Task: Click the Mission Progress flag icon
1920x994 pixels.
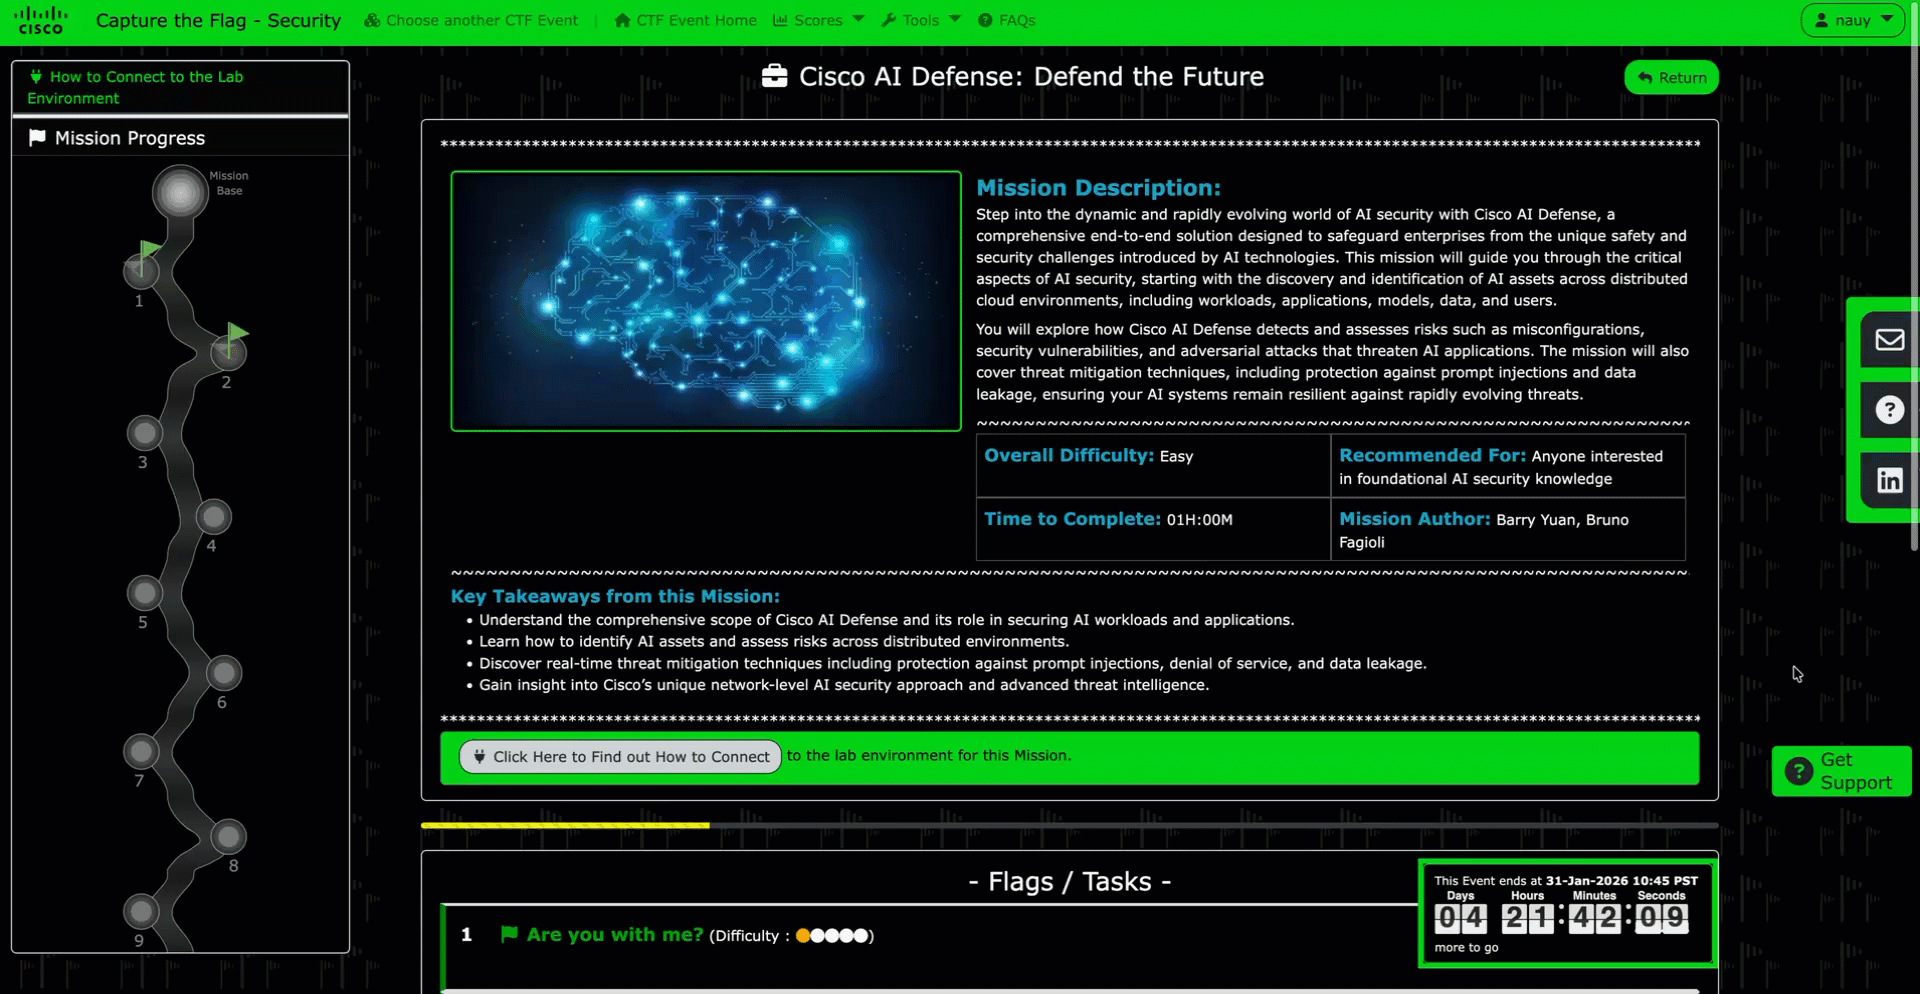Action: coord(37,138)
